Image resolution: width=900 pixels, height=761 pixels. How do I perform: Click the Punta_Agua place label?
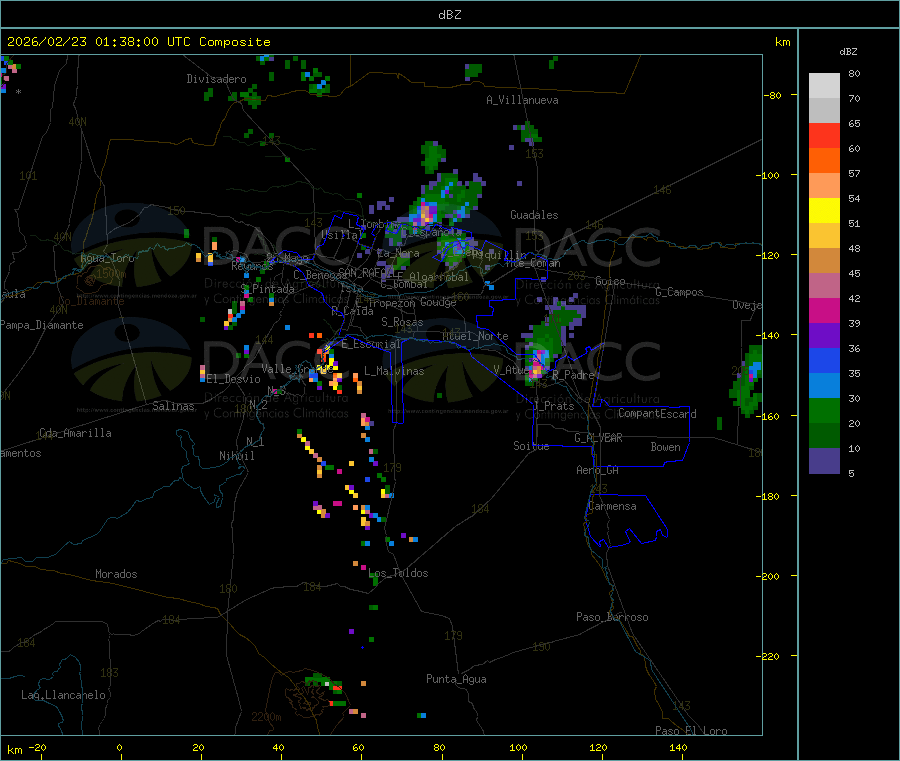coord(456,679)
